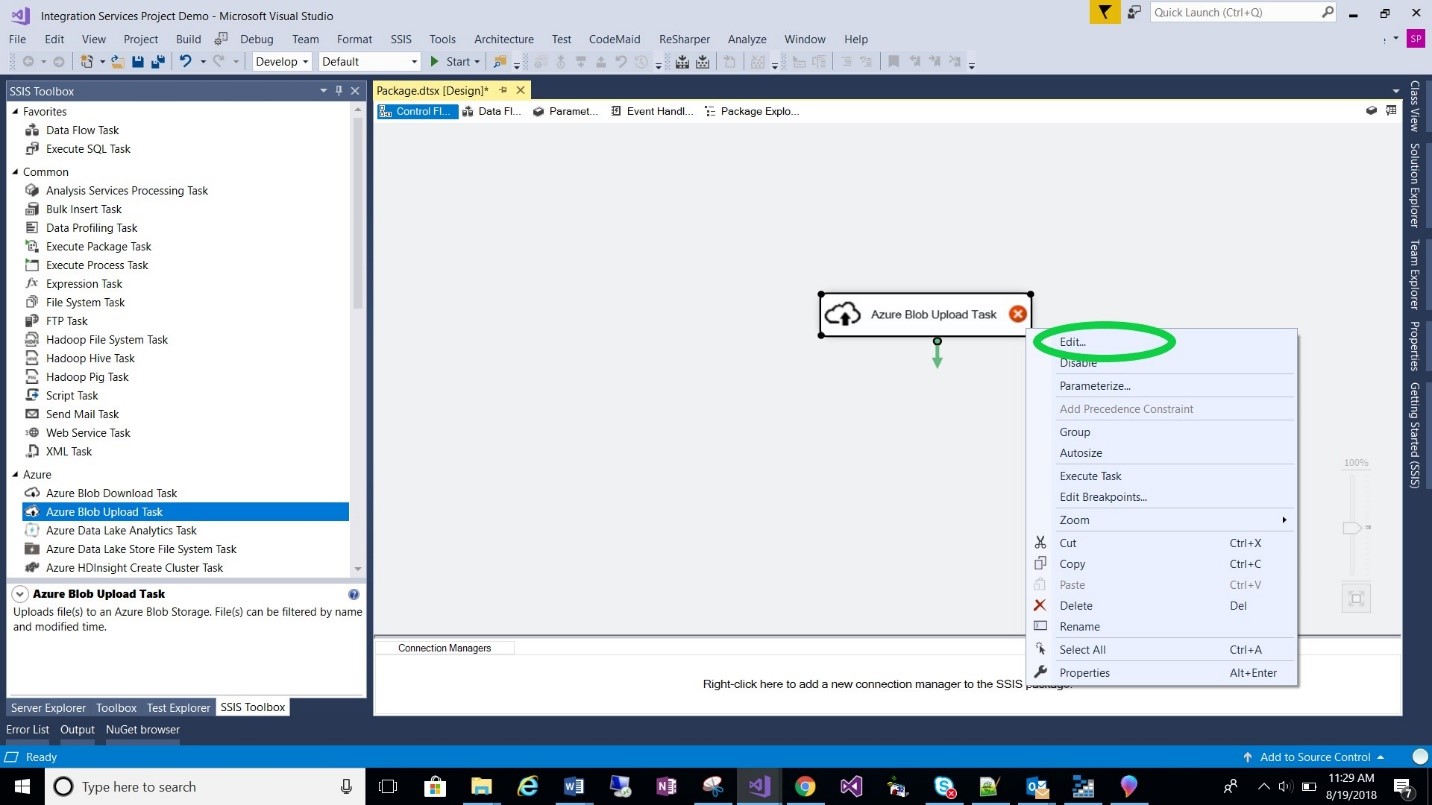Viewport: 1432px width, 805px height.
Task: Click the Variables icon at the designer's top right
Action: point(1372,111)
